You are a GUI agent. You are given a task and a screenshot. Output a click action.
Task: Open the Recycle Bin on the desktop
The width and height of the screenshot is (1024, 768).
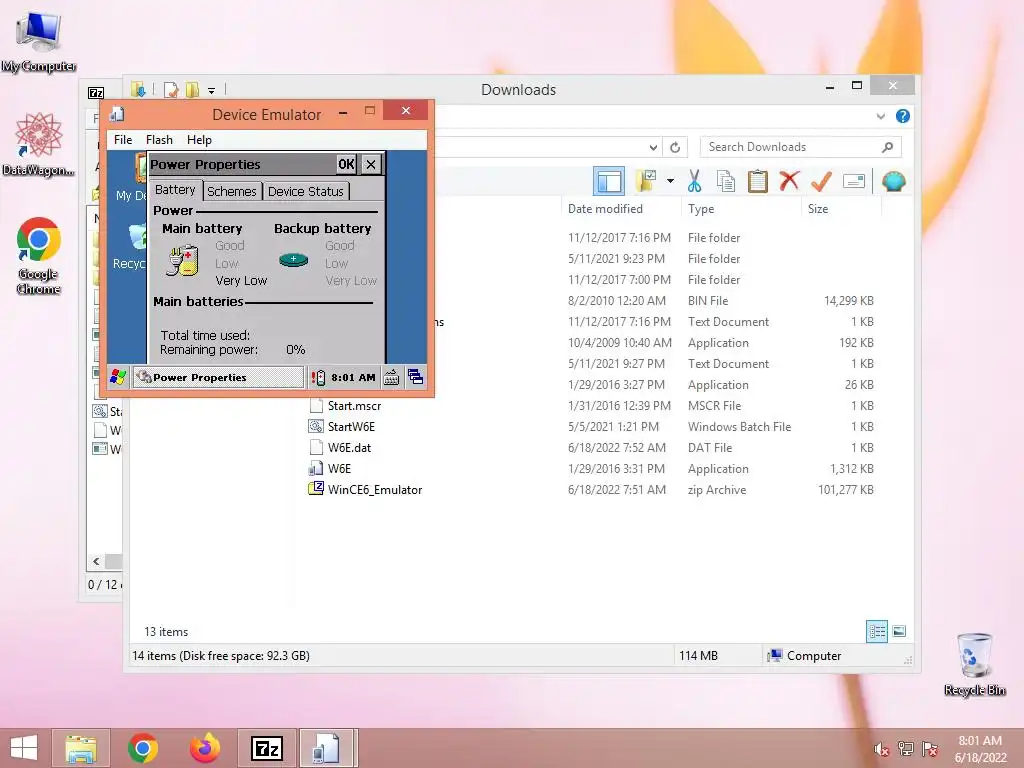tap(974, 664)
